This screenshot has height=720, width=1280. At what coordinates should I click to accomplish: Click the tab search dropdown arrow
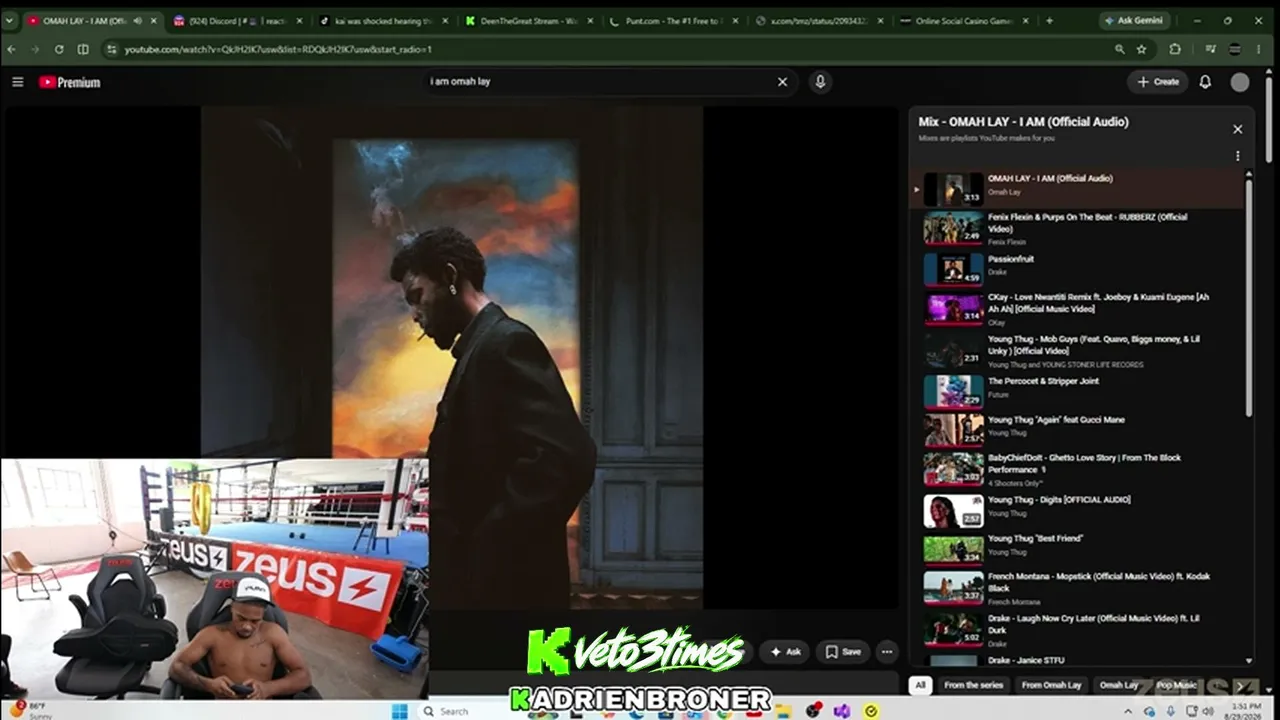pyautogui.click(x=9, y=20)
